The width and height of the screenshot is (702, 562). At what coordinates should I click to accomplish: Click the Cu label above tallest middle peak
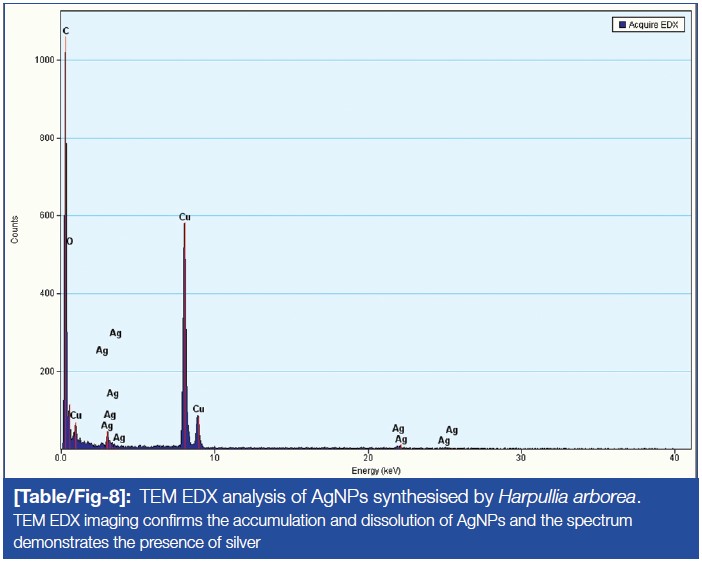(184, 217)
